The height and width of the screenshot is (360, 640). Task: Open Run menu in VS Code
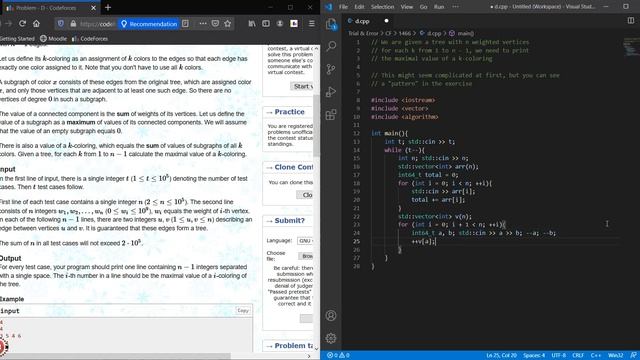click(439, 7)
